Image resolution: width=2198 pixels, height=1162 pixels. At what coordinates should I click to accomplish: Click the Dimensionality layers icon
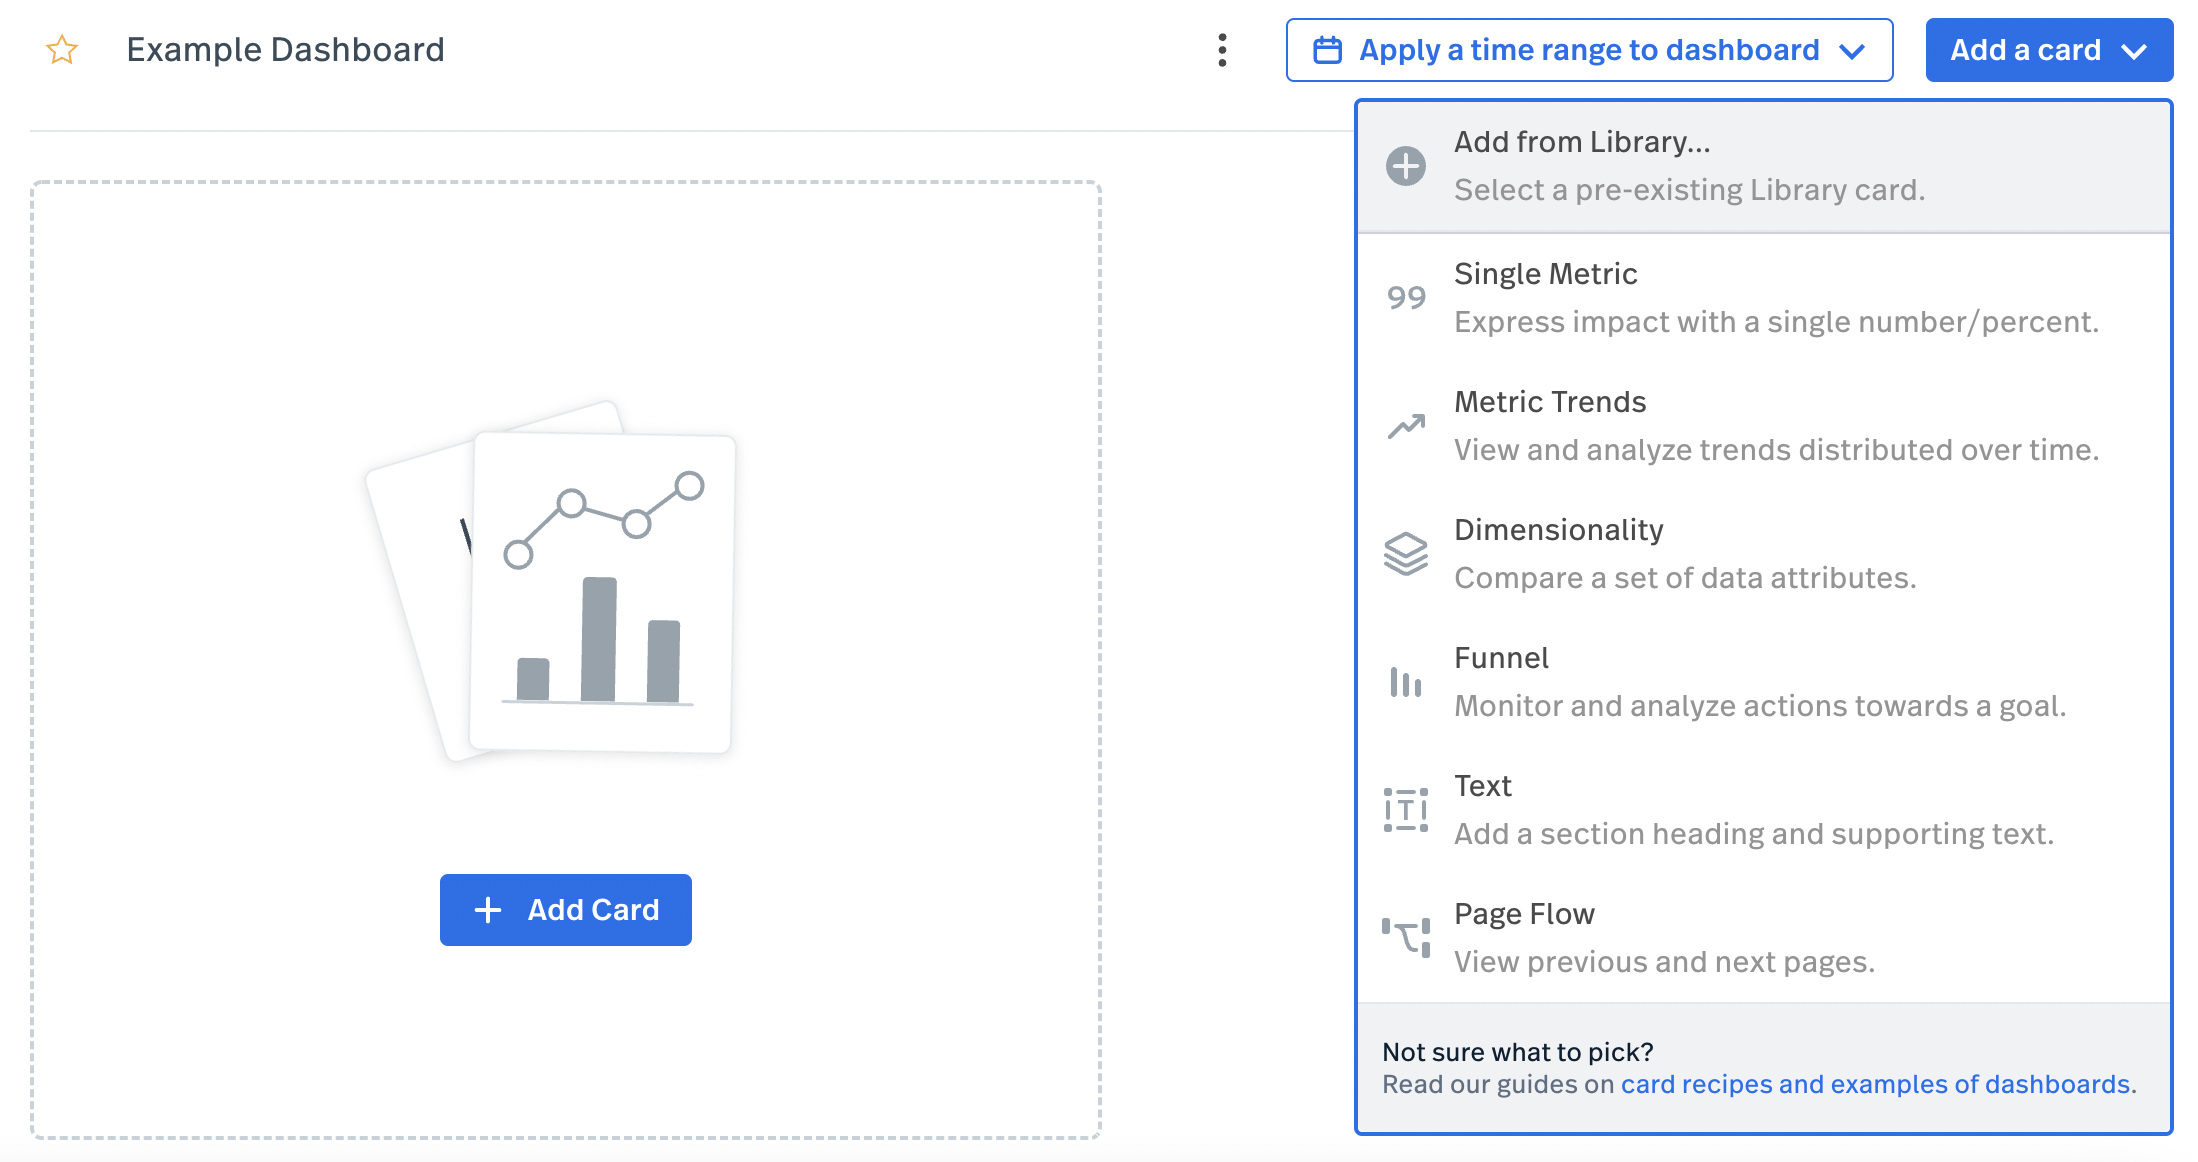(x=1405, y=554)
